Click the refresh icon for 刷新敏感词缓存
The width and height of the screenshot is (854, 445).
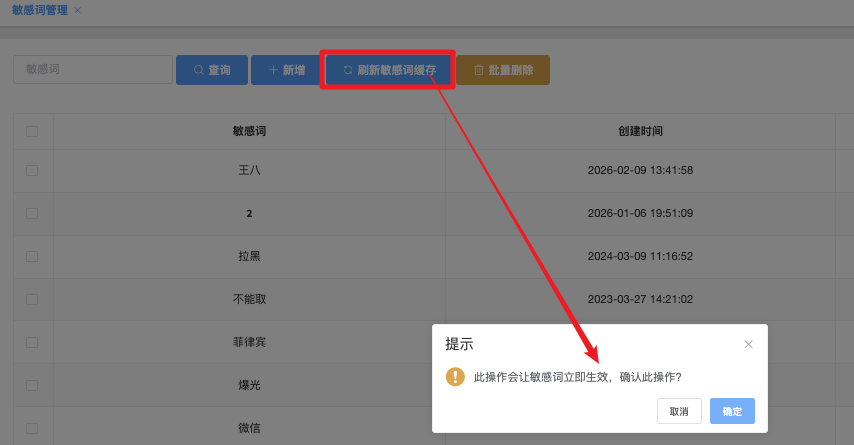point(348,70)
